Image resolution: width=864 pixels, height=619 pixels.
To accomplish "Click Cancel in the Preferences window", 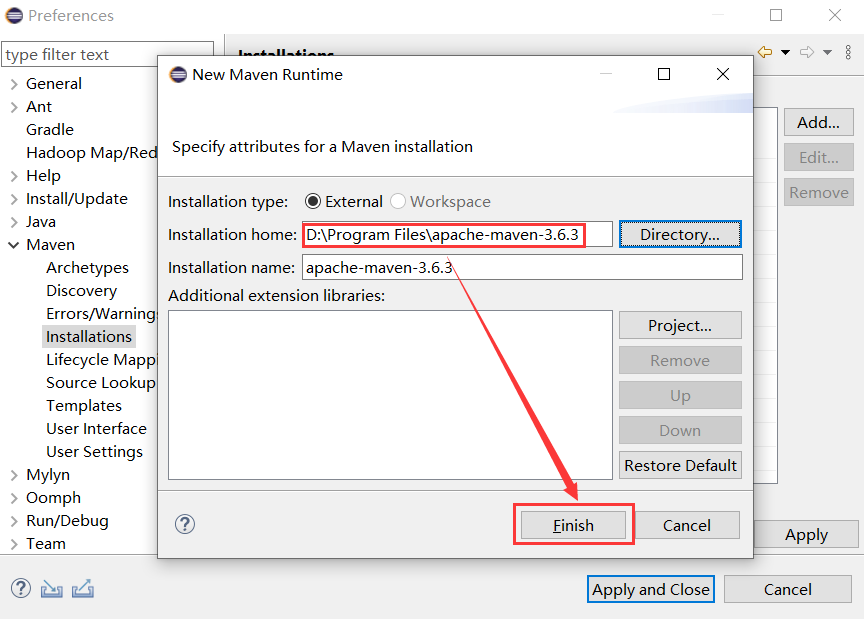I will coord(787,589).
